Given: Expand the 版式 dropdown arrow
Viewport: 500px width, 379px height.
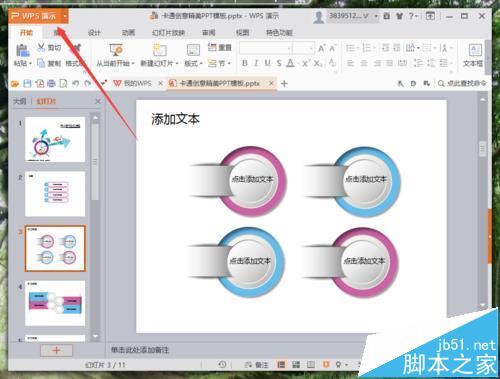Looking at the screenshot, I should [x=201, y=63].
